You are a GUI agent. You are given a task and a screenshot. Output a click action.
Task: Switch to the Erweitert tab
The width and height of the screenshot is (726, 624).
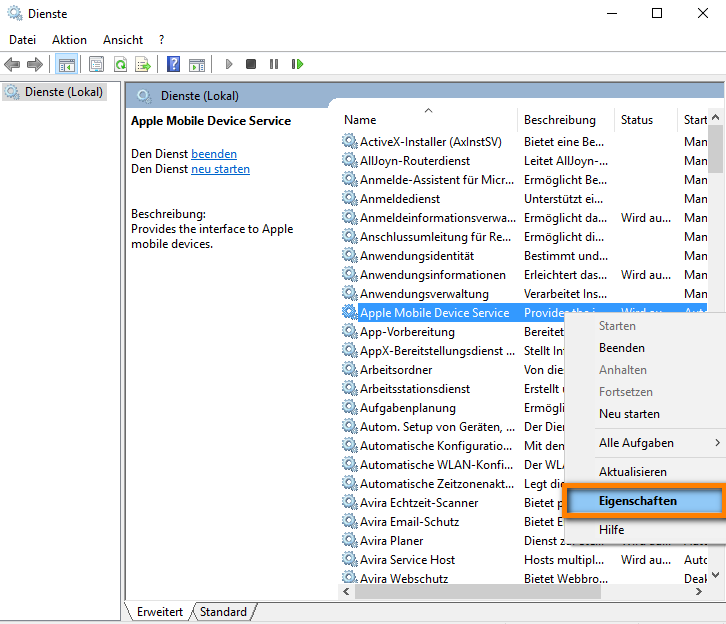pos(160,612)
